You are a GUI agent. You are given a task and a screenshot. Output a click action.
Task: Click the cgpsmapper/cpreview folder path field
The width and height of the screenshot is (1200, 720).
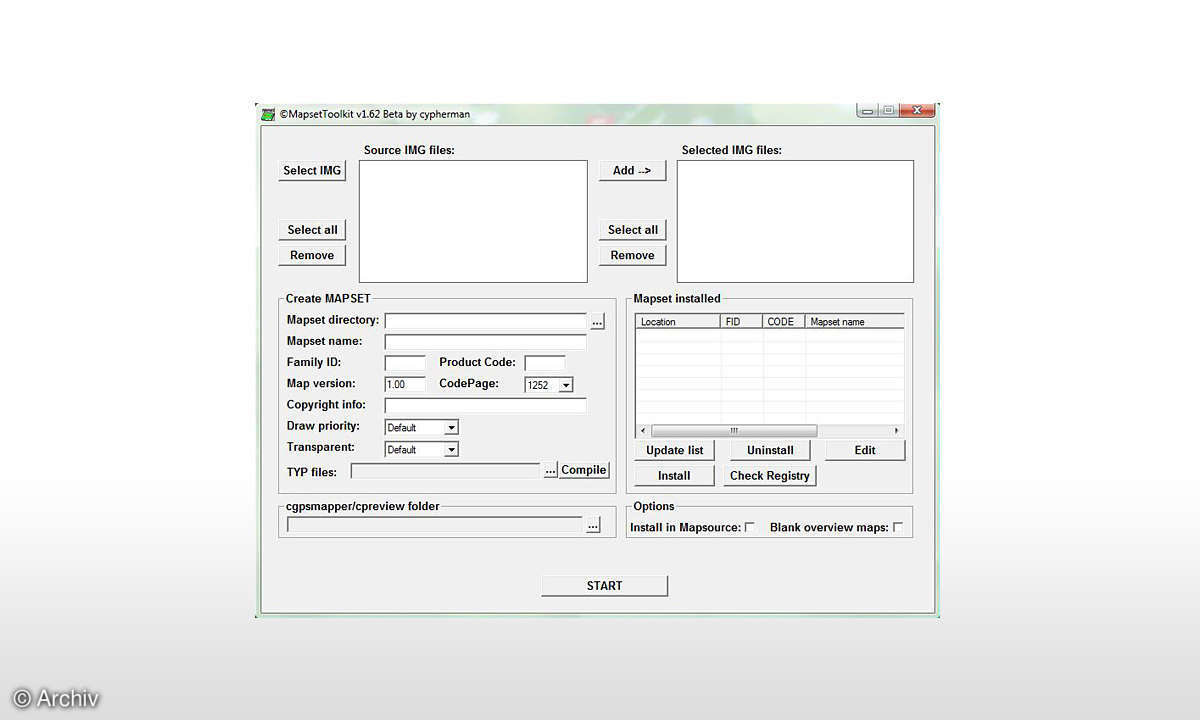pos(435,524)
